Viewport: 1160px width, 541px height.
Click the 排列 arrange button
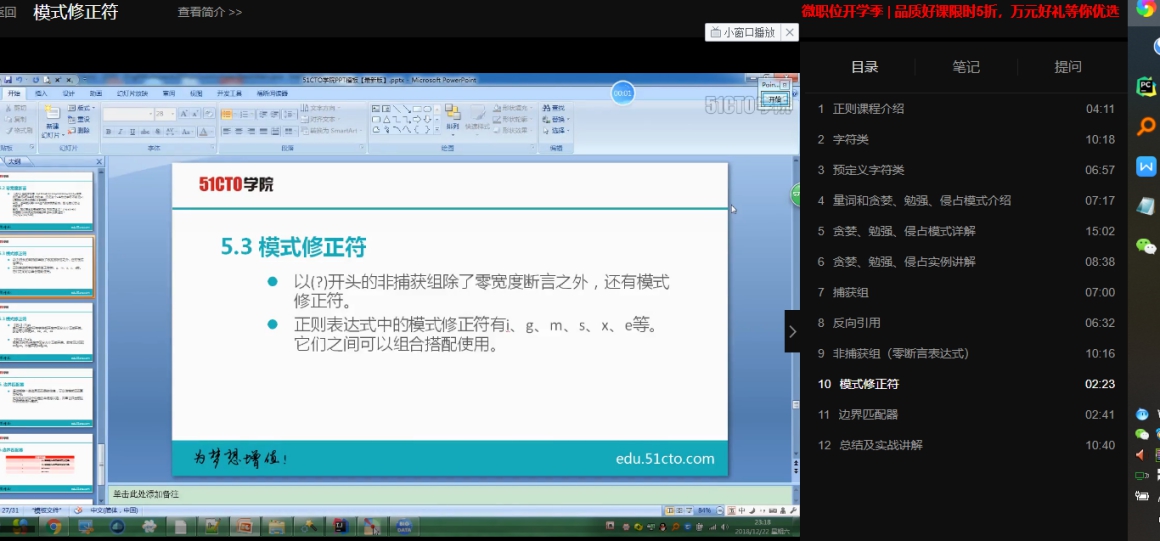453,121
